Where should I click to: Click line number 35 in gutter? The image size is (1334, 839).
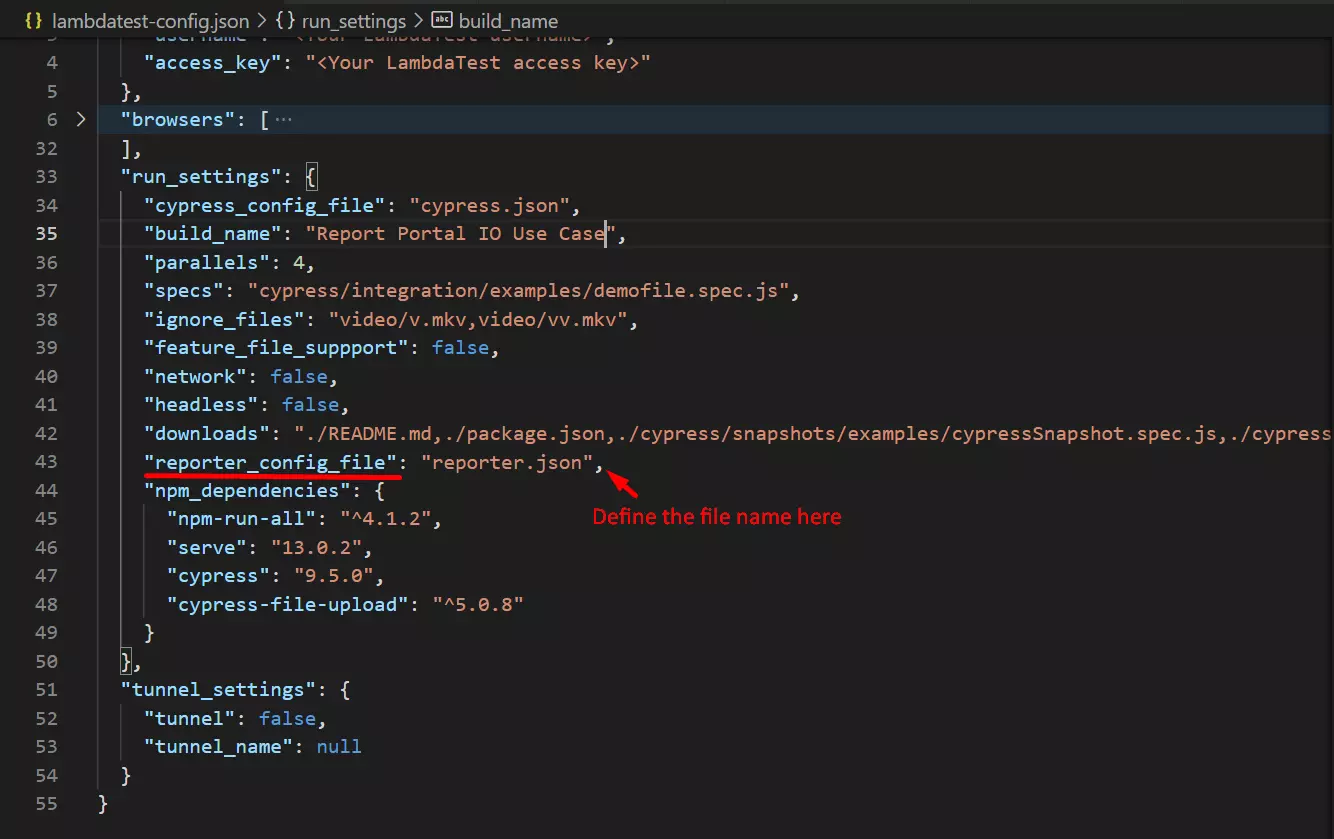(x=46, y=234)
